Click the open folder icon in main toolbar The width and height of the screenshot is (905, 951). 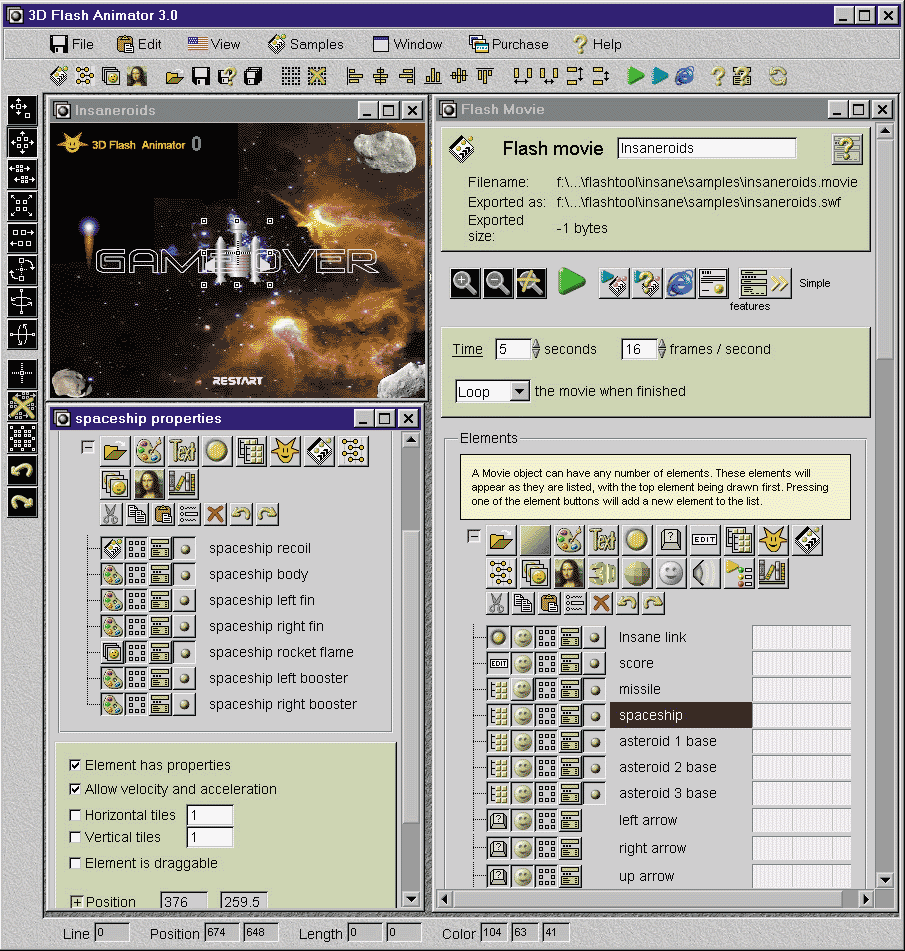(174, 76)
